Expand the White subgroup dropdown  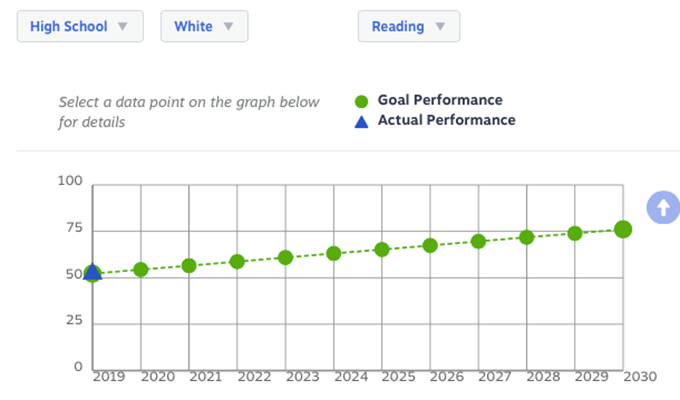(x=204, y=26)
